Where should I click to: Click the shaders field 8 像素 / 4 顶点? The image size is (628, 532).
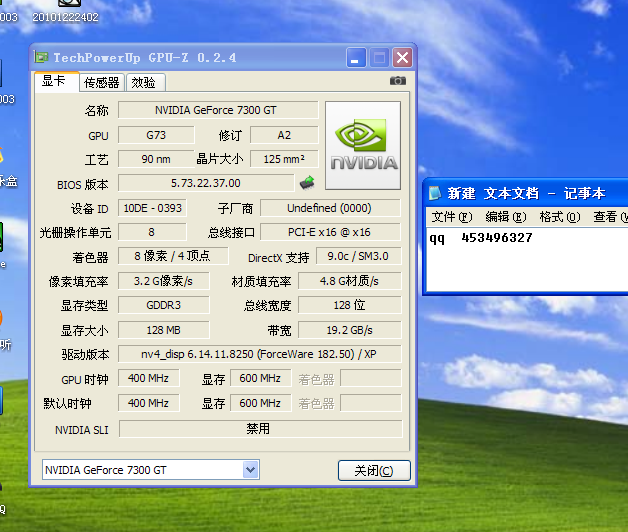[173, 256]
